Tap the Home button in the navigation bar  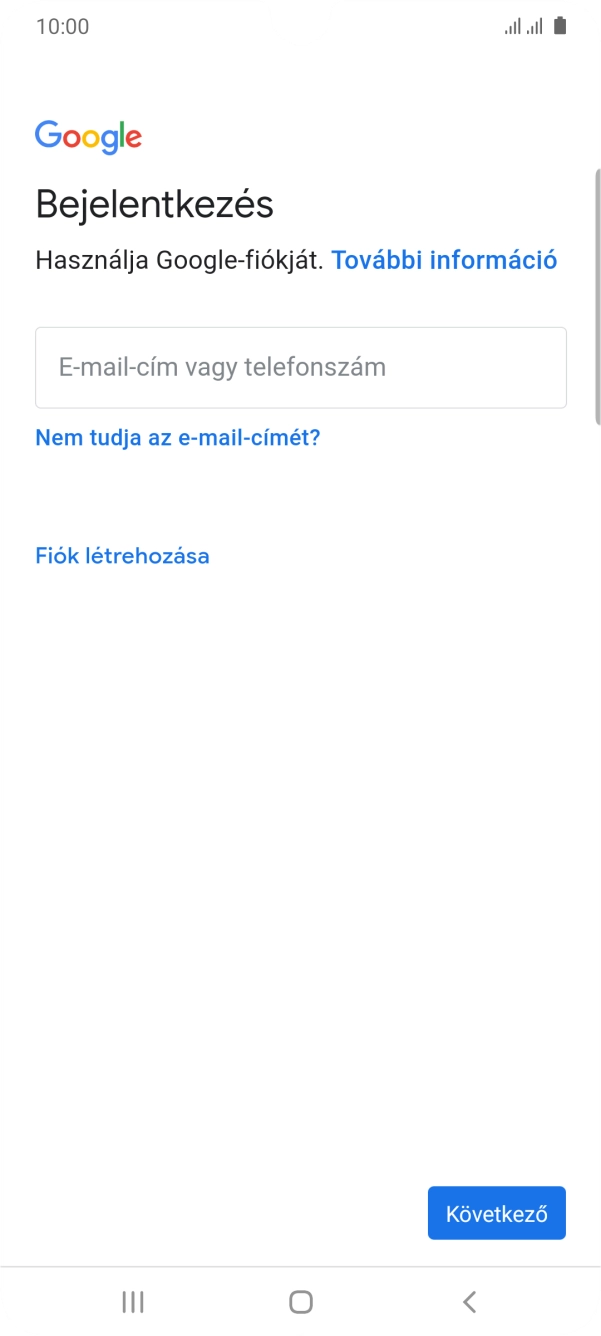pos(300,1302)
